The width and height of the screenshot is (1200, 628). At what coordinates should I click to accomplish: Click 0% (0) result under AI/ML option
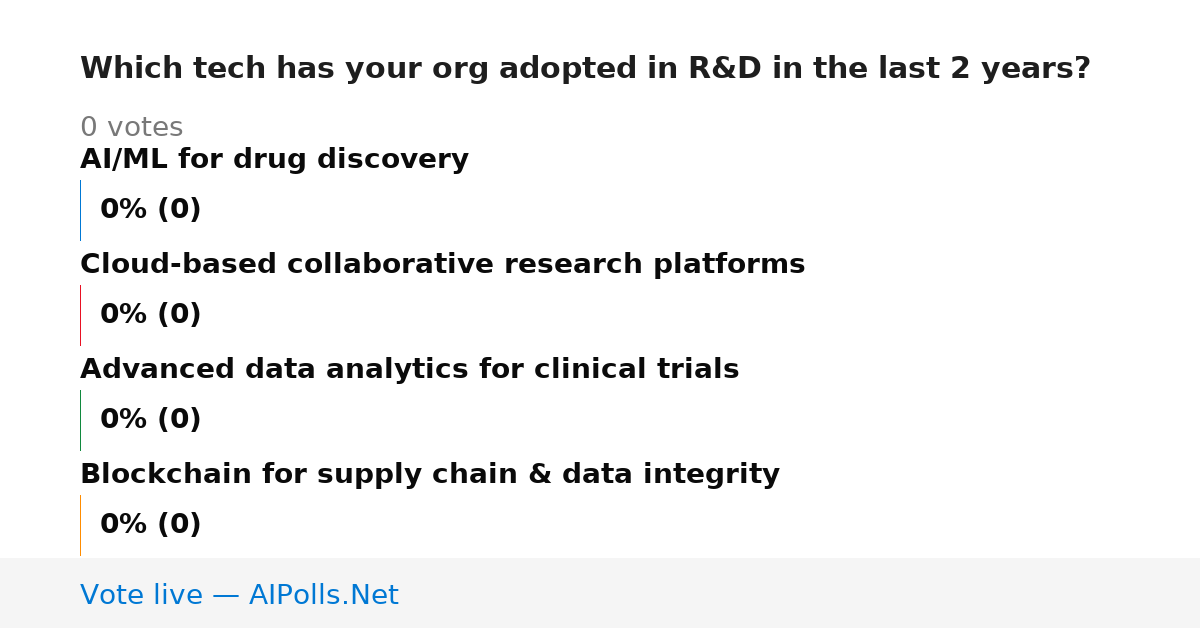[x=150, y=210]
